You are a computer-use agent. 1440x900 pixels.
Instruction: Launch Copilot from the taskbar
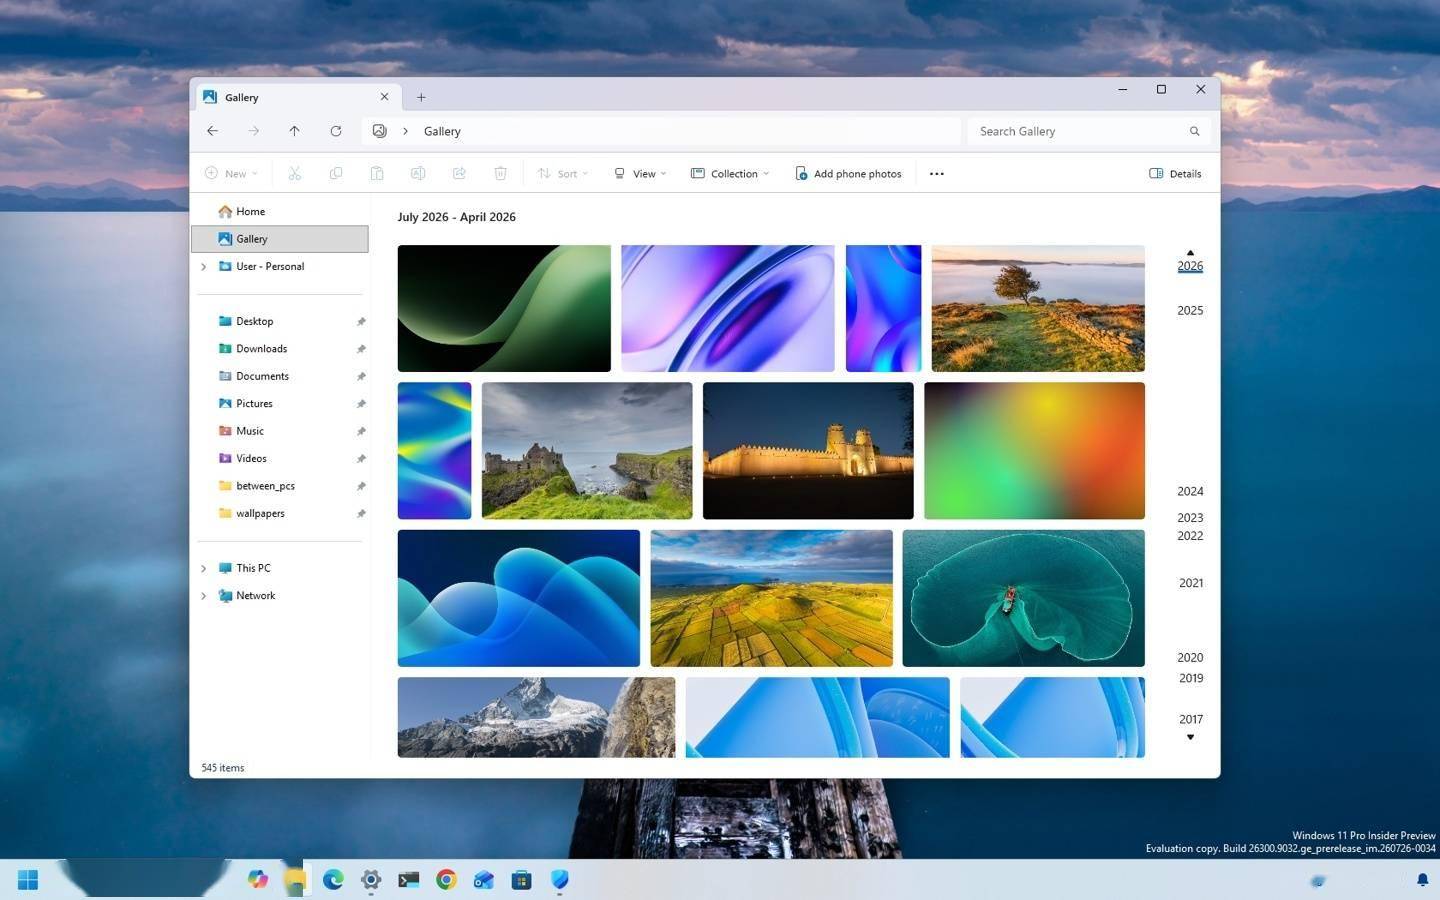pos(258,879)
